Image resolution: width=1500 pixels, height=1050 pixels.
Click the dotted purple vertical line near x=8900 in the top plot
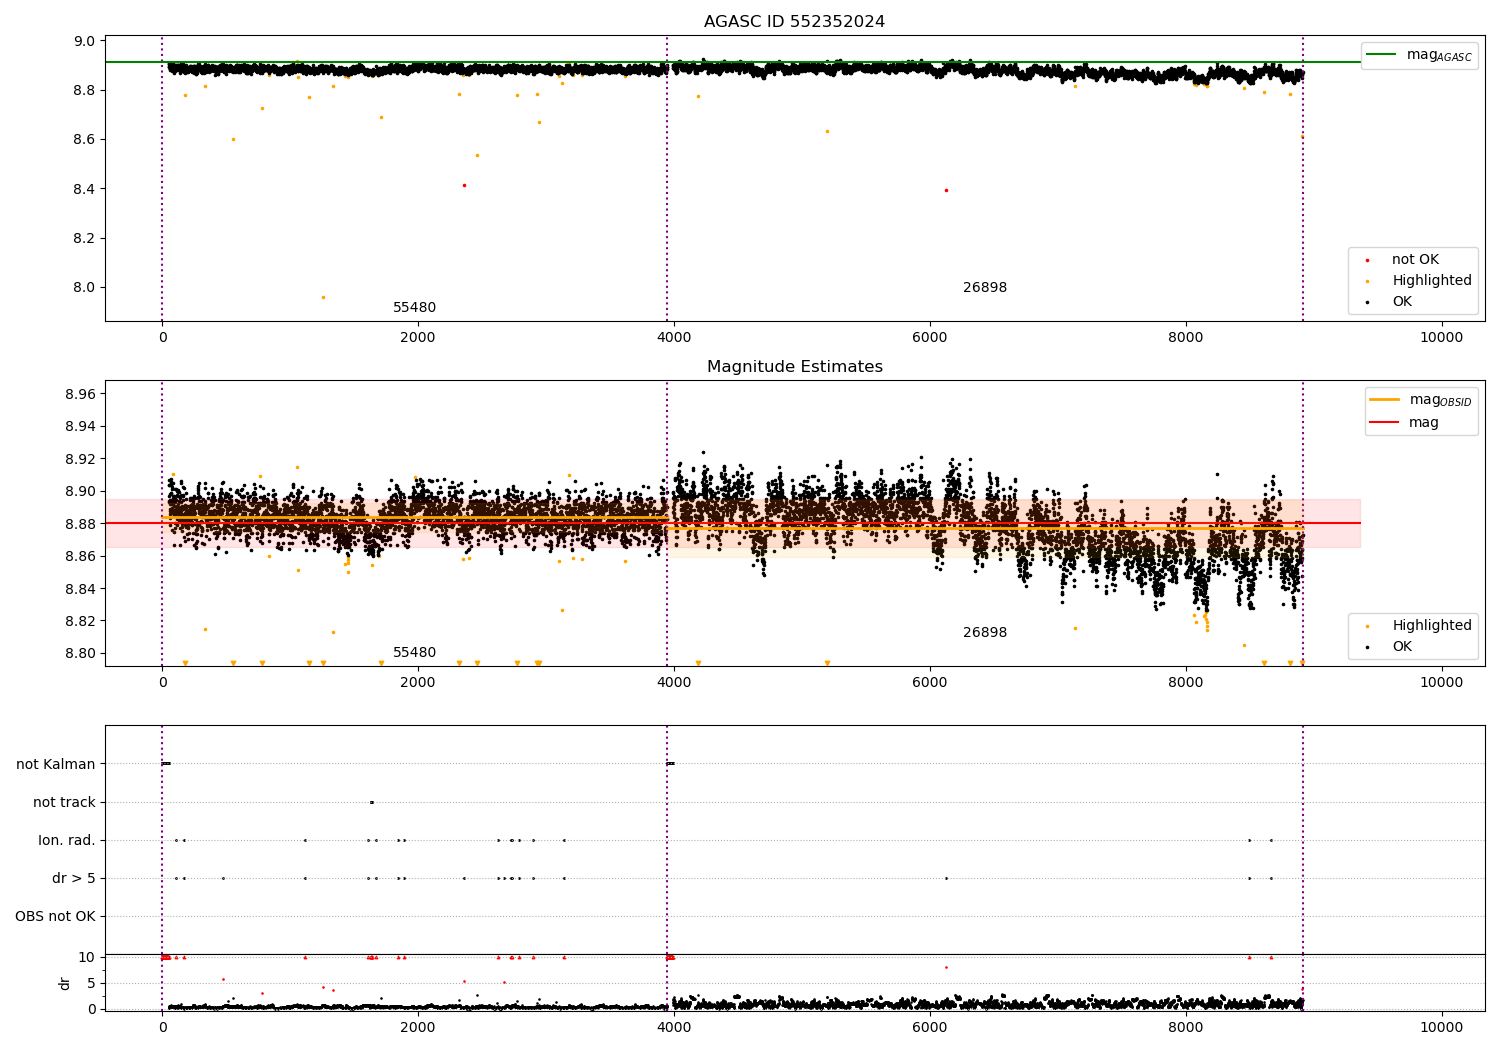click(x=1303, y=178)
